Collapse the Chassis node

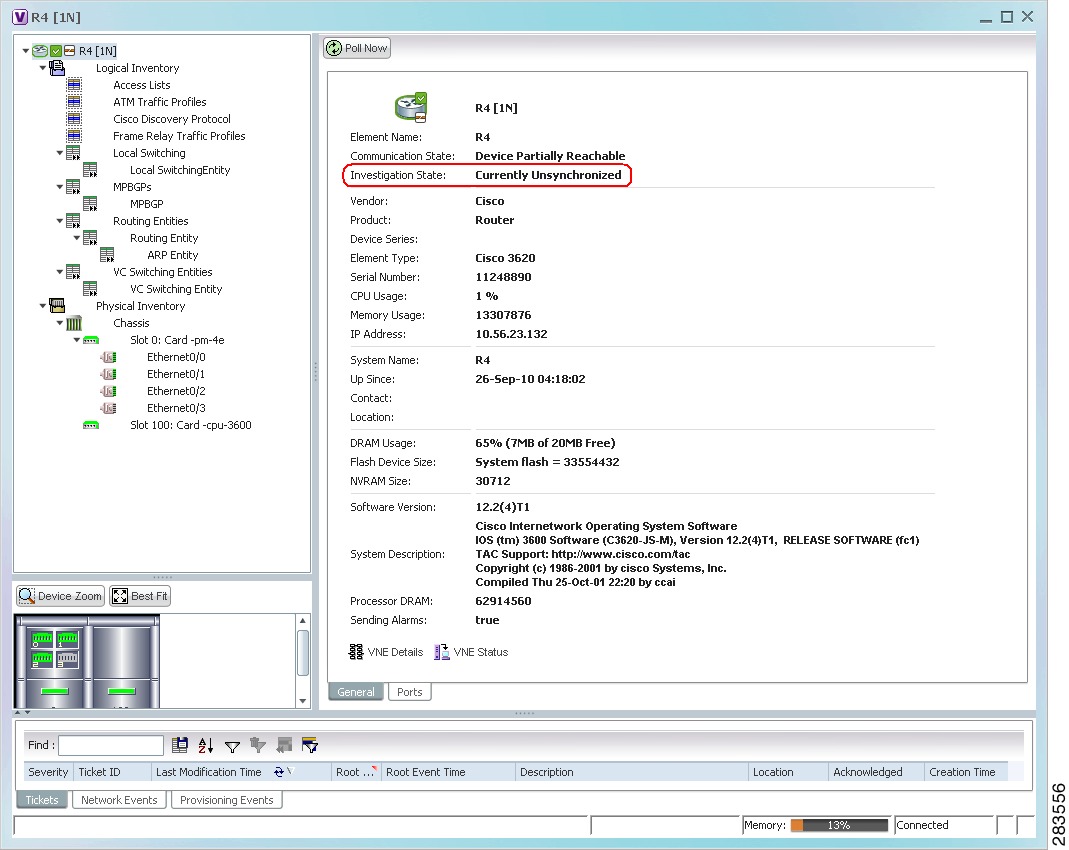(60, 323)
